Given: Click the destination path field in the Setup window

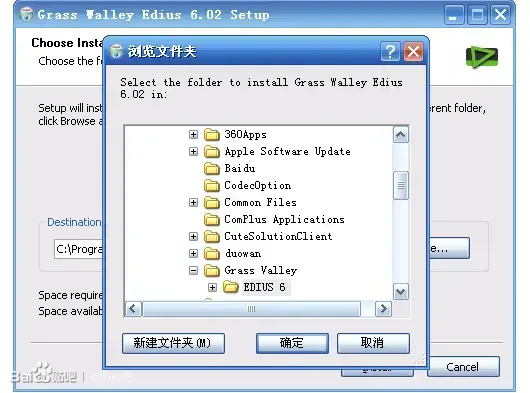Looking at the screenshot, I should [x=79, y=249].
